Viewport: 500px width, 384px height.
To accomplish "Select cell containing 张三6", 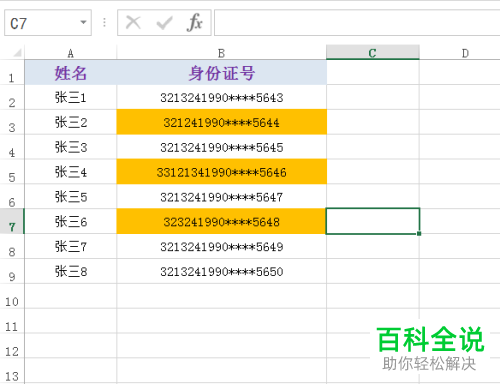I will (x=71, y=222).
